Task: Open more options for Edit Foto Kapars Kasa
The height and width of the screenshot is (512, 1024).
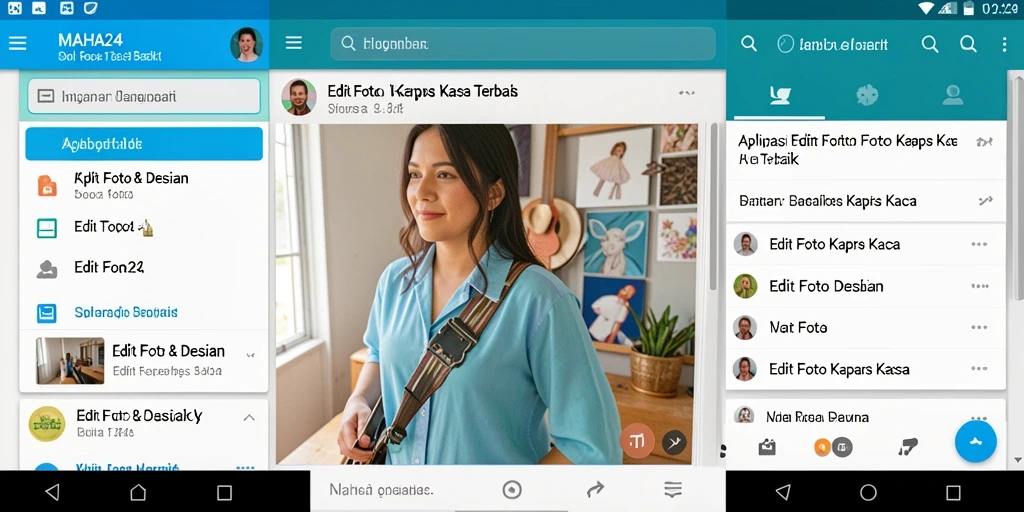Action: coord(979,369)
